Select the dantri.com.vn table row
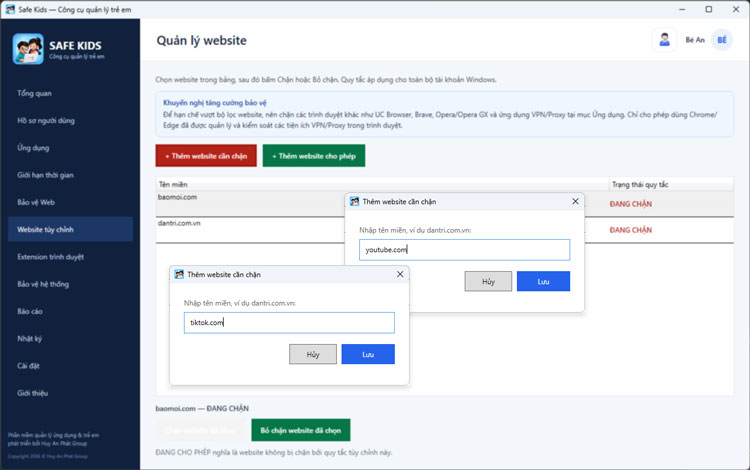 point(444,230)
